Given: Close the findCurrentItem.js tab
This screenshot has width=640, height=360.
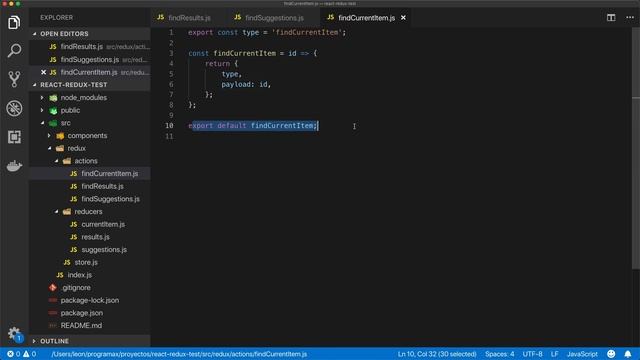Looking at the screenshot, I should 403,18.
